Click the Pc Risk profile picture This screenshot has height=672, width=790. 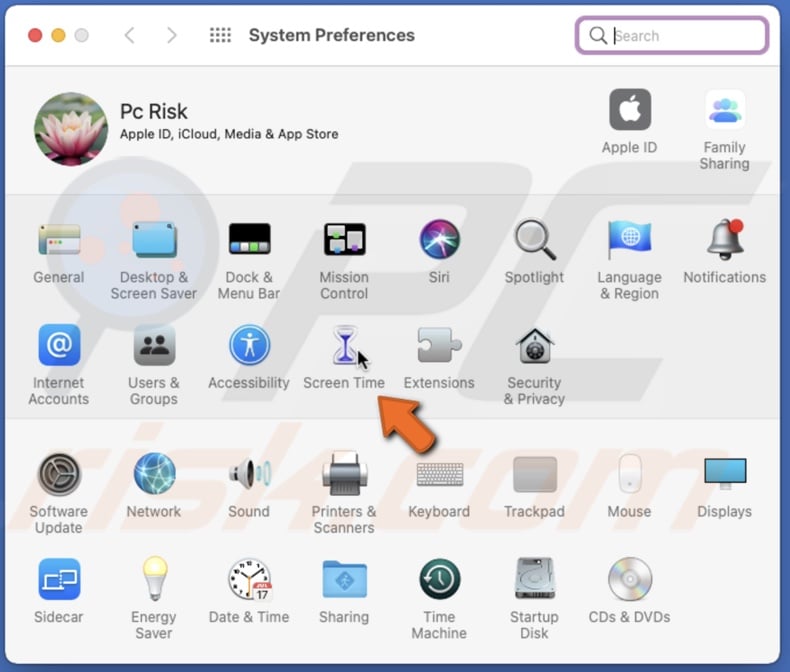[70, 129]
